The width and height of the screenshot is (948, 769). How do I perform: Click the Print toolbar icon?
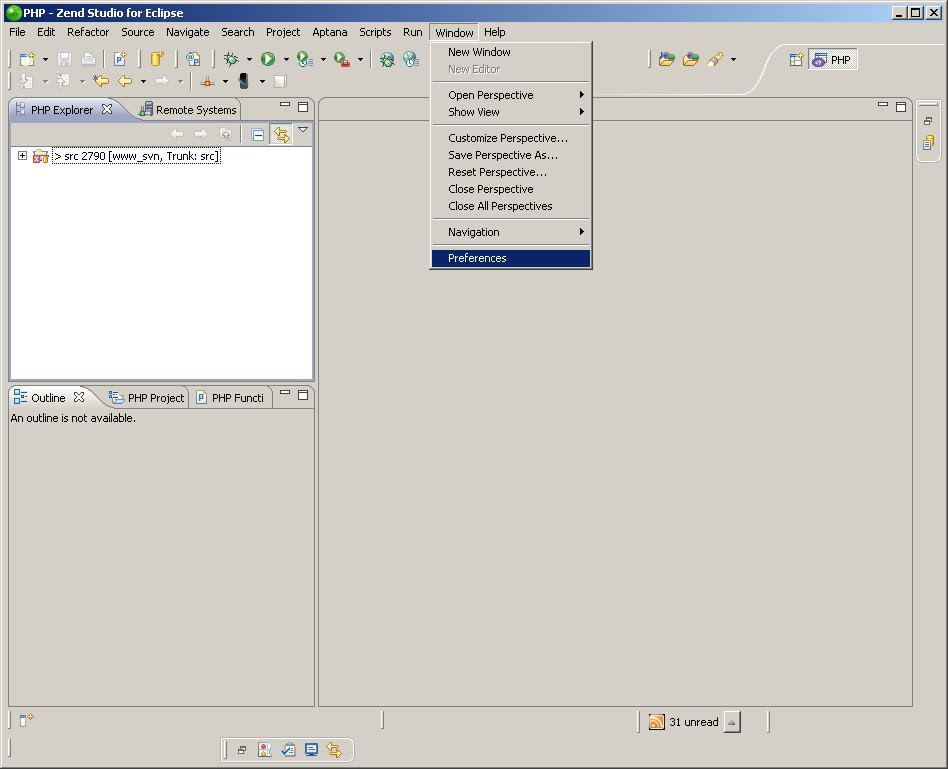pos(88,59)
